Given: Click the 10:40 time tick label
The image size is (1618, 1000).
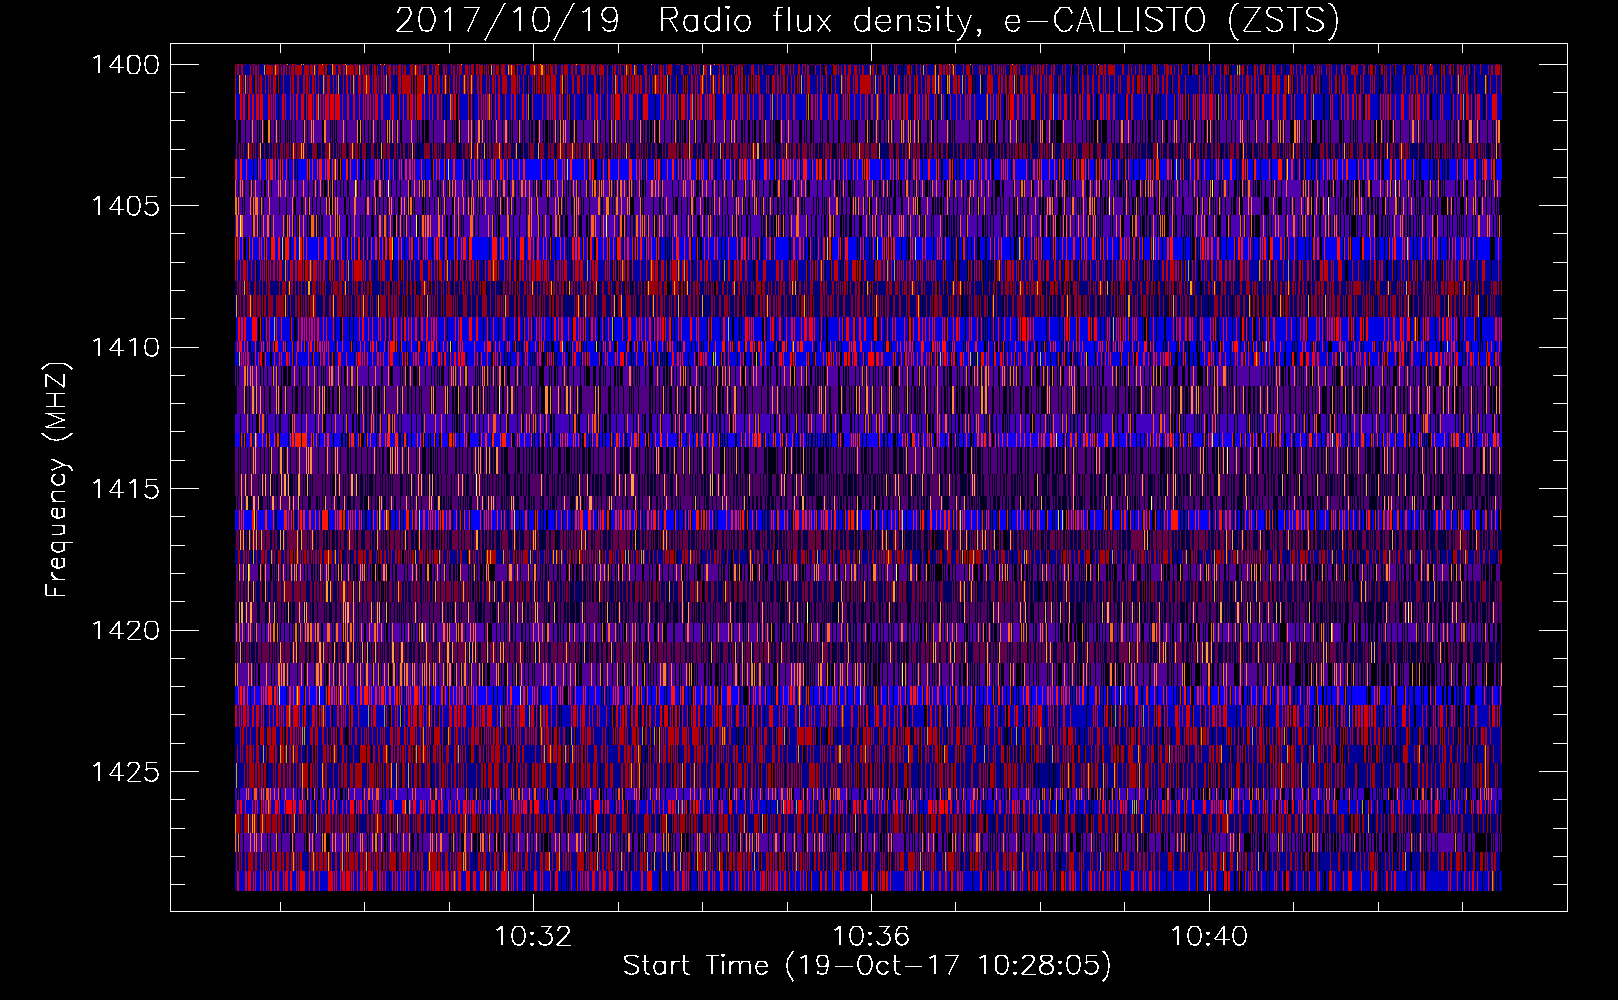Looking at the screenshot, I should (x=1209, y=937).
